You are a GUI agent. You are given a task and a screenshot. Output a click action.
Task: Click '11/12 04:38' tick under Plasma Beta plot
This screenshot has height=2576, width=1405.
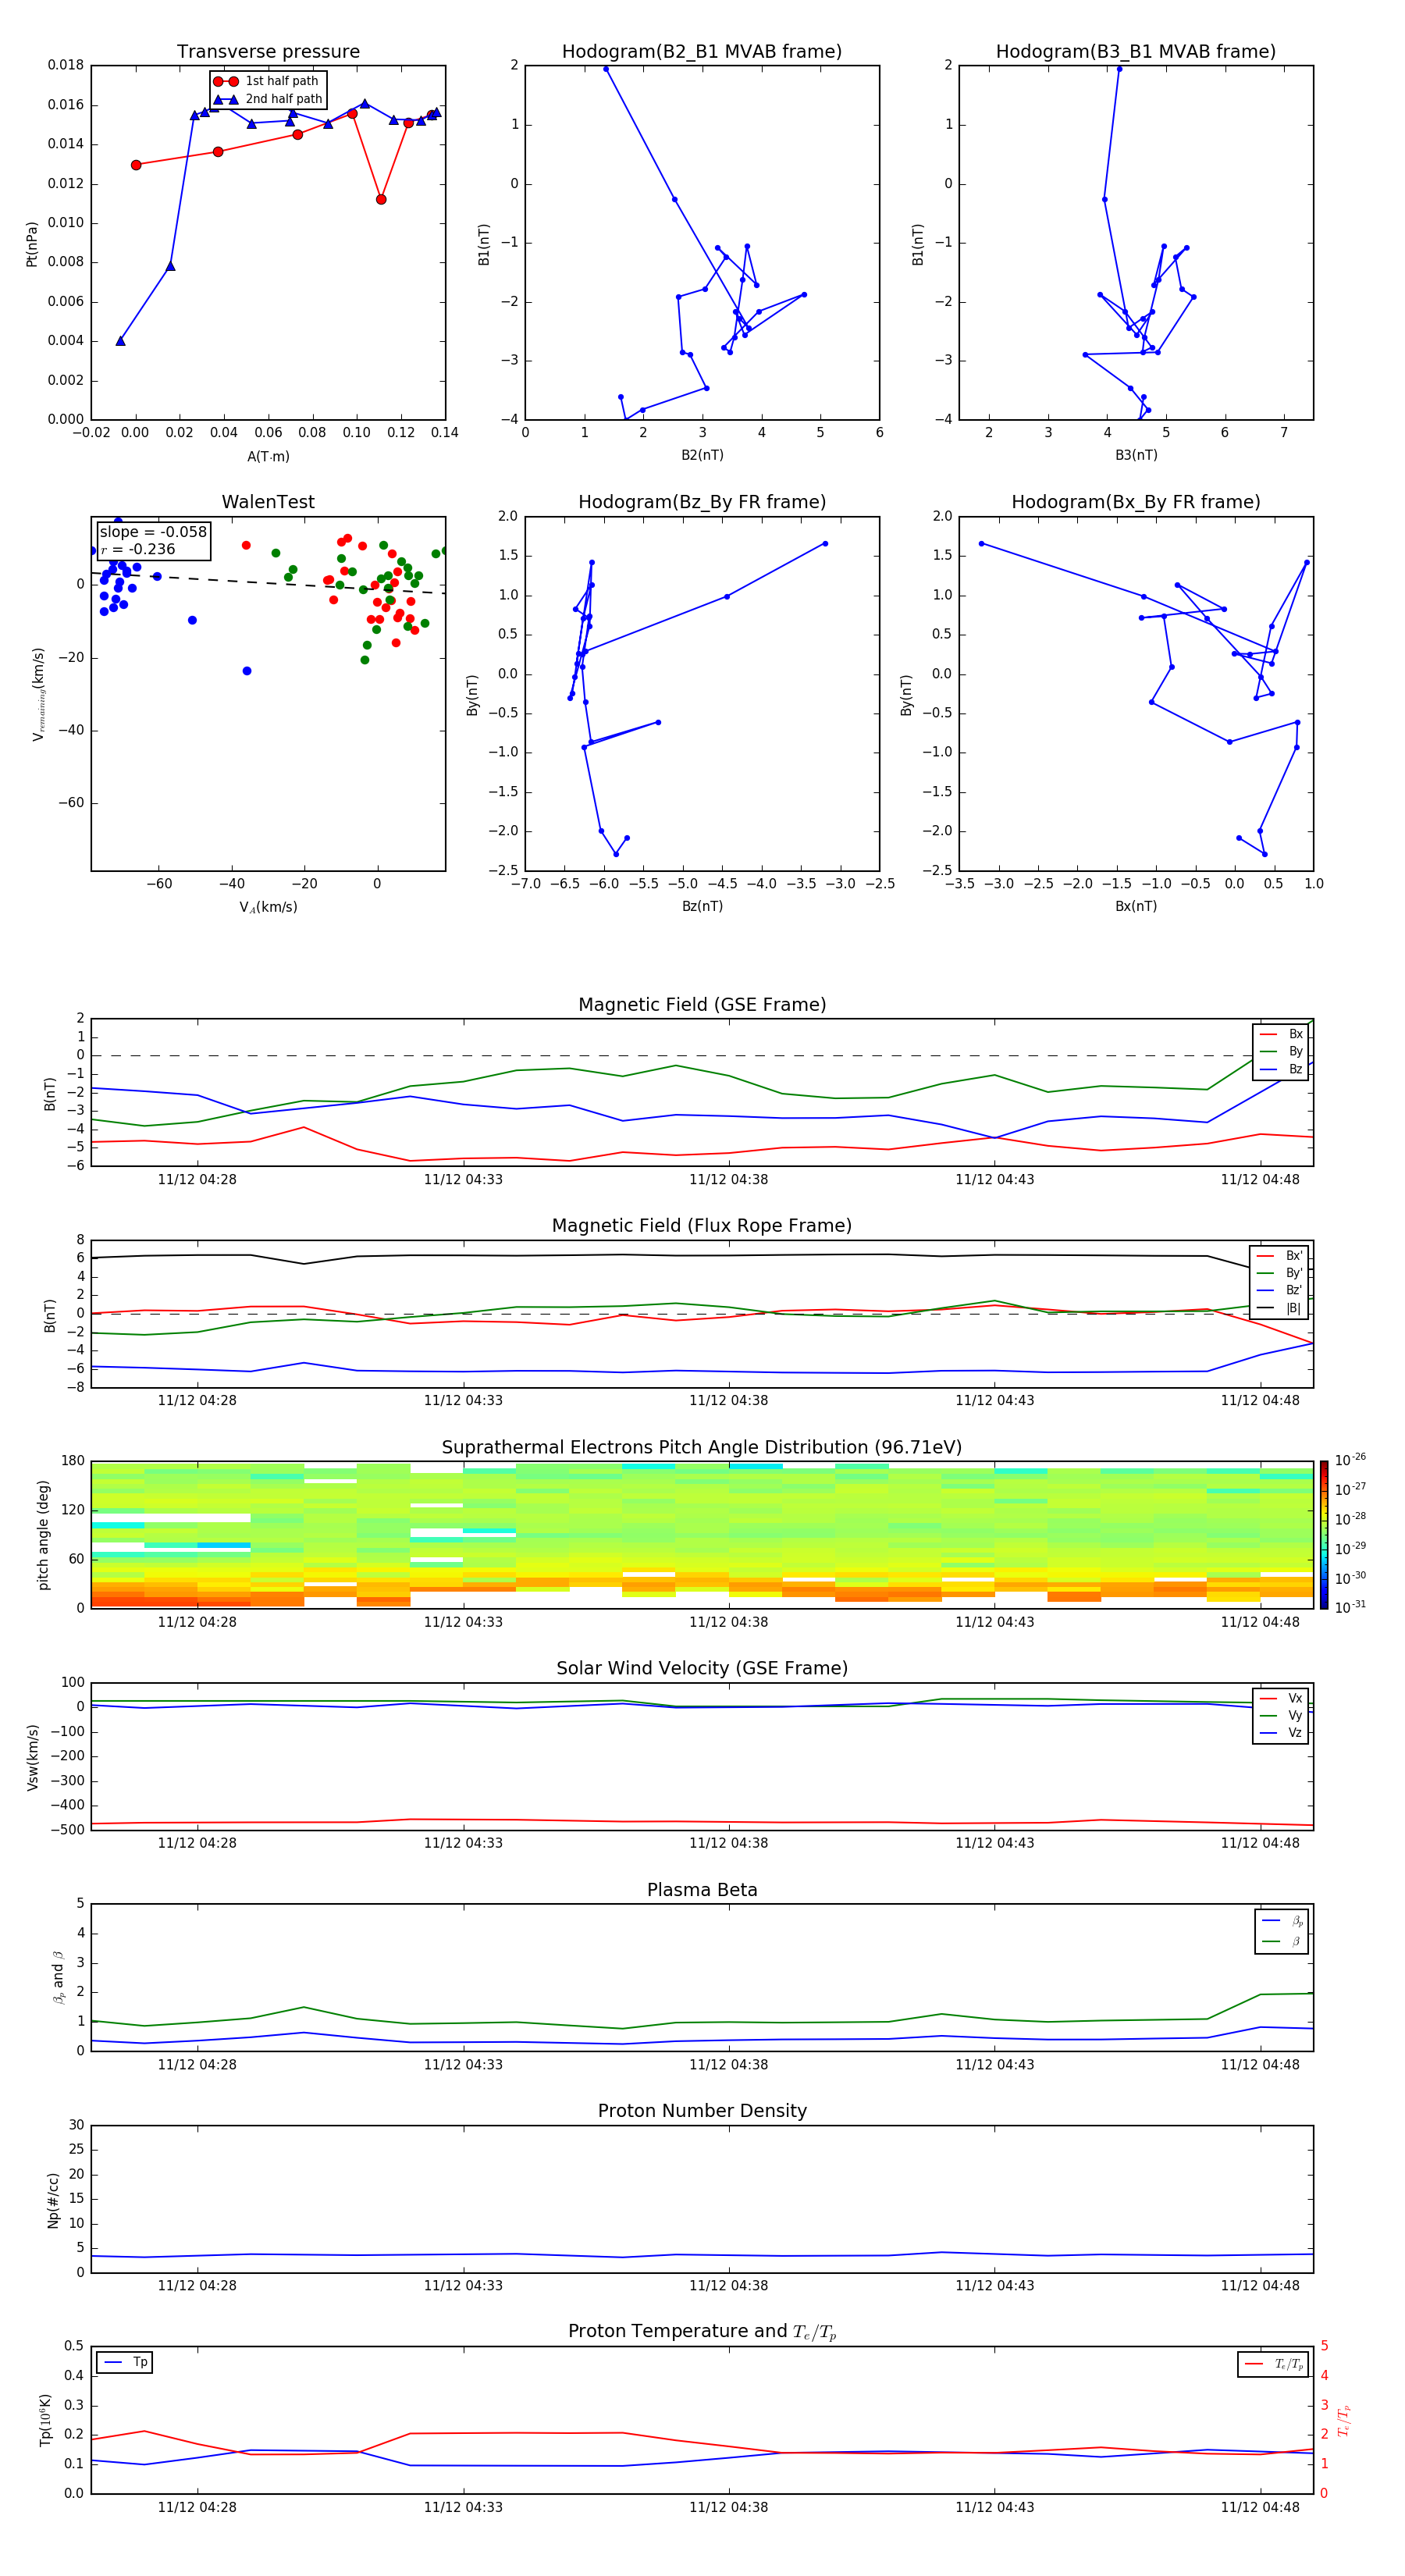(728, 2064)
